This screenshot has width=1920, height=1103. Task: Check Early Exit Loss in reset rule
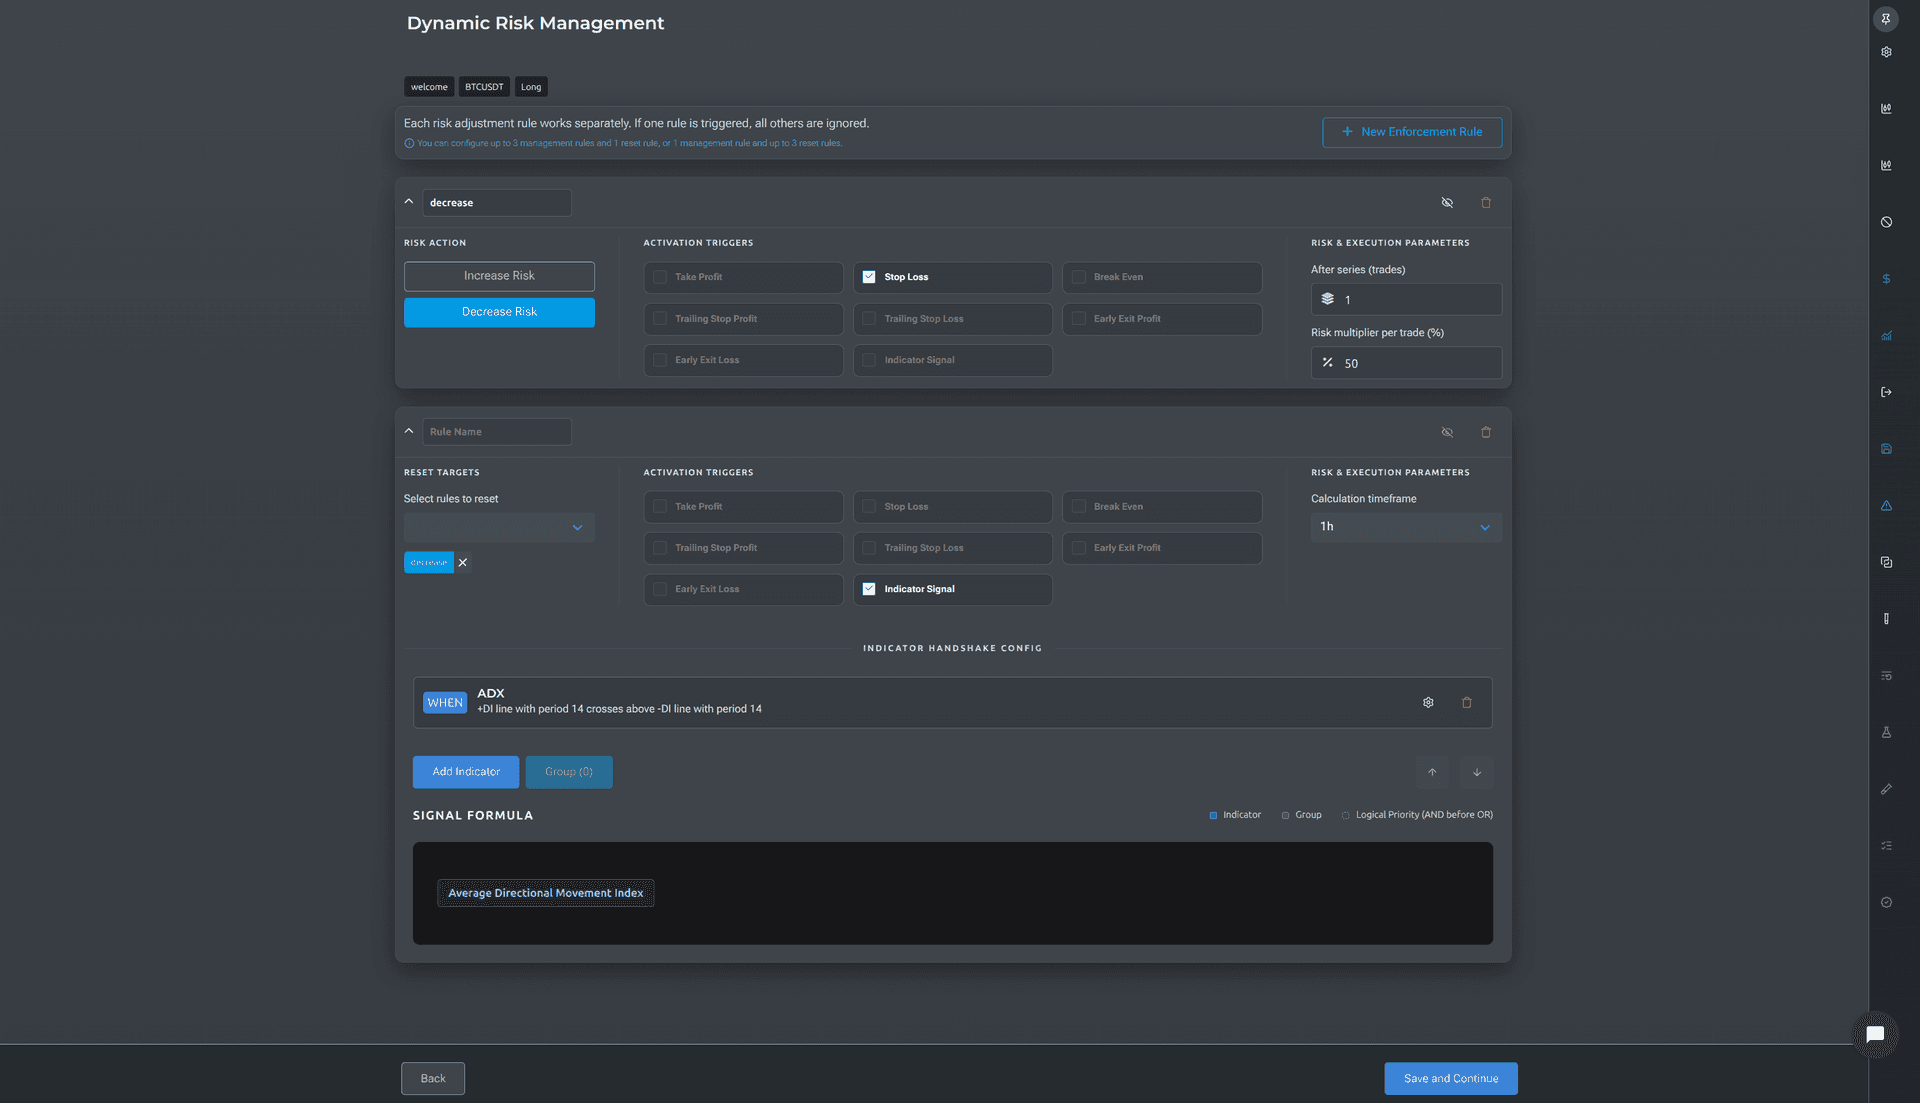(x=660, y=589)
